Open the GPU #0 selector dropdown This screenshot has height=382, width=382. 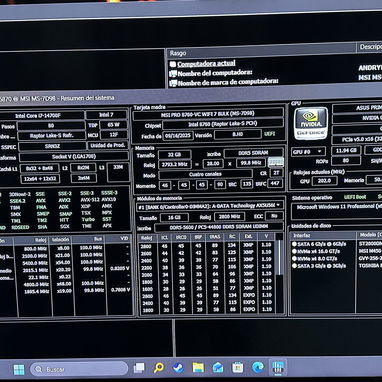pyautogui.click(x=308, y=152)
